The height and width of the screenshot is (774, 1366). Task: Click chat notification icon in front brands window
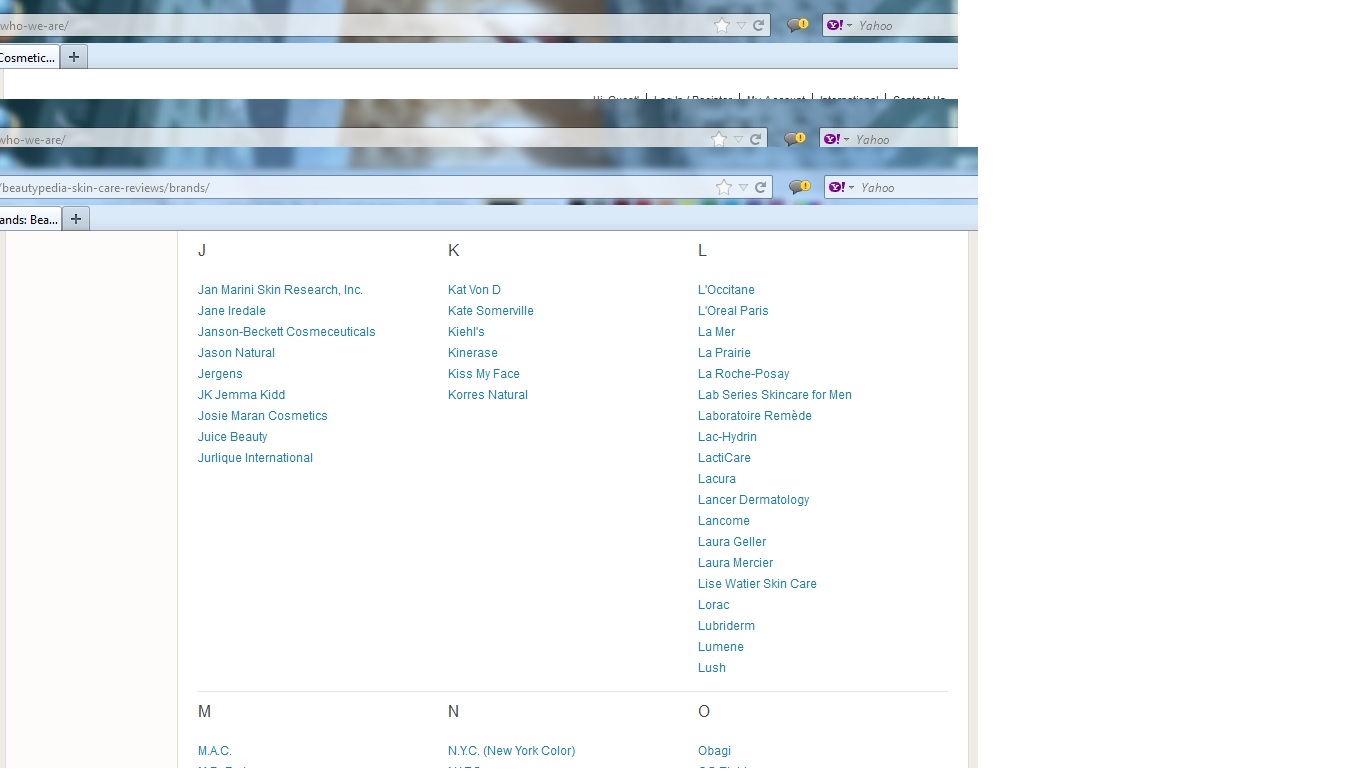coord(799,187)
